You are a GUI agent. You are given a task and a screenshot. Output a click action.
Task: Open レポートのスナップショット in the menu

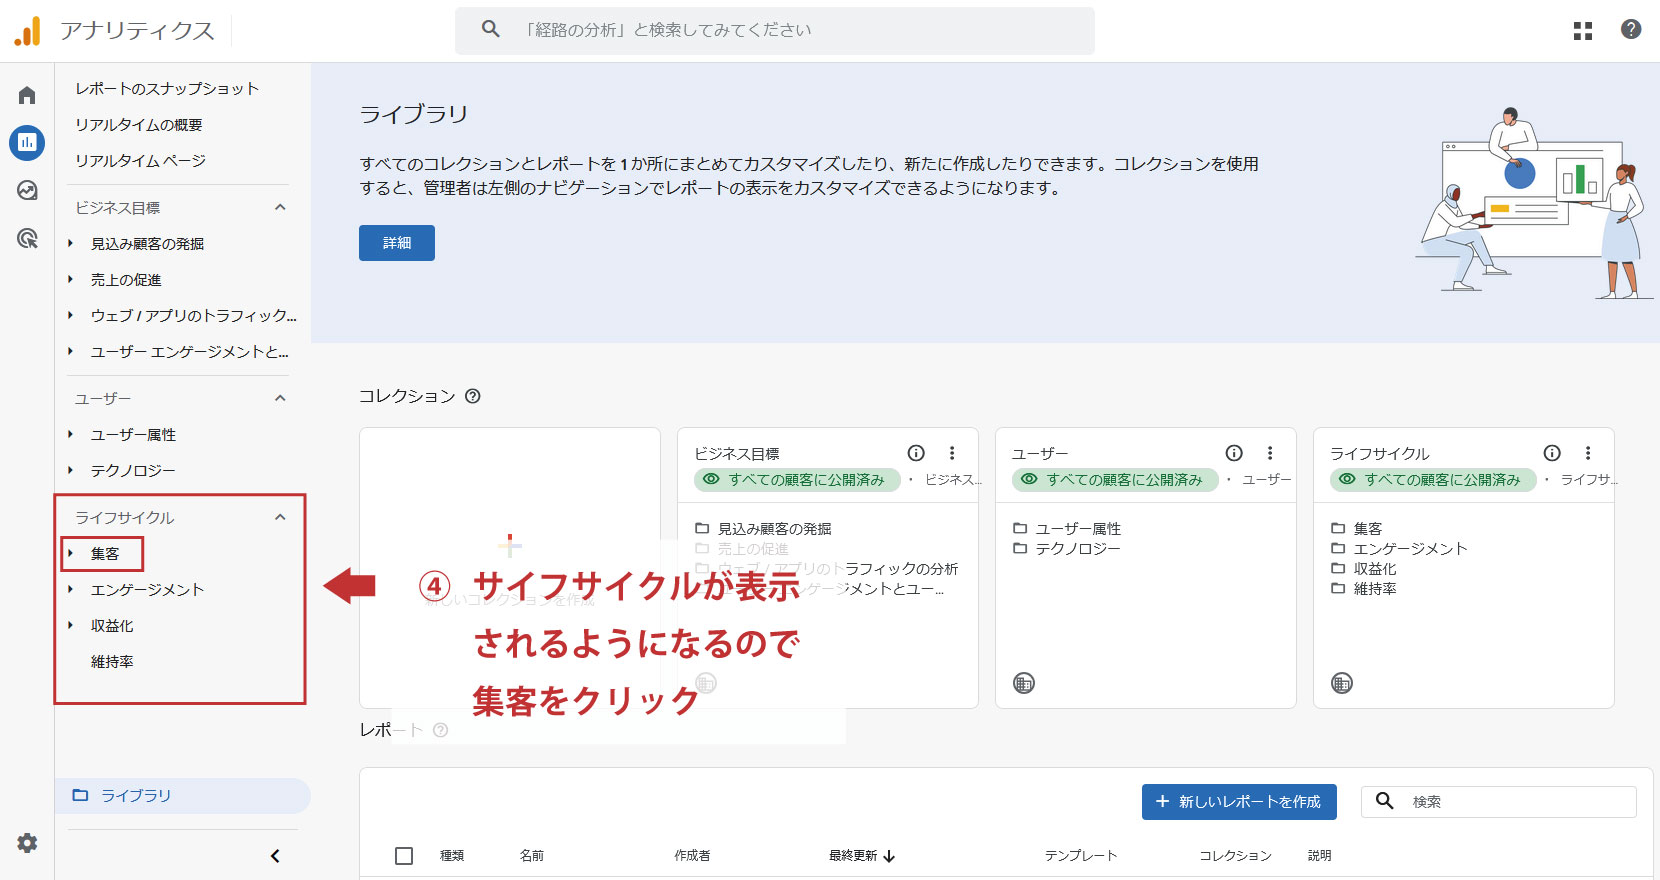(167, 89)
